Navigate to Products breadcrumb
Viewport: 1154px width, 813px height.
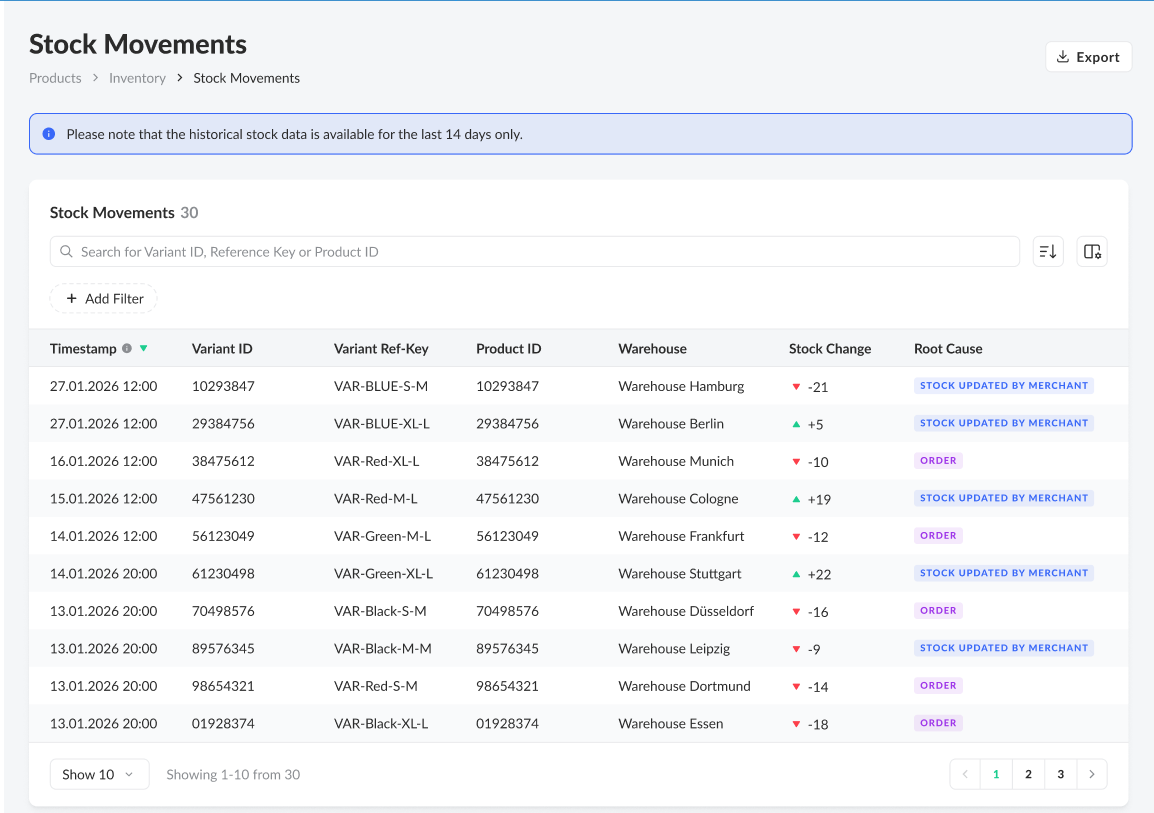point(55,78)
